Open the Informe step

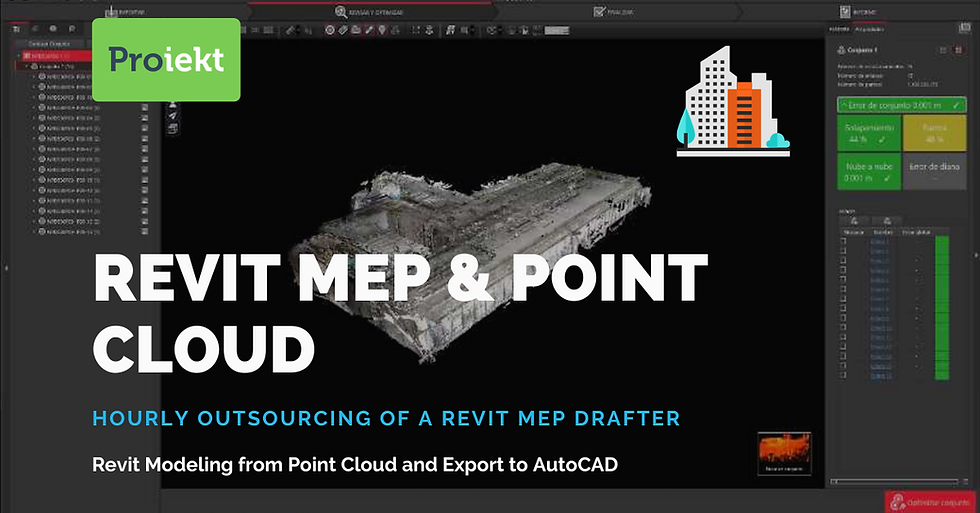(x=858, y=11)
